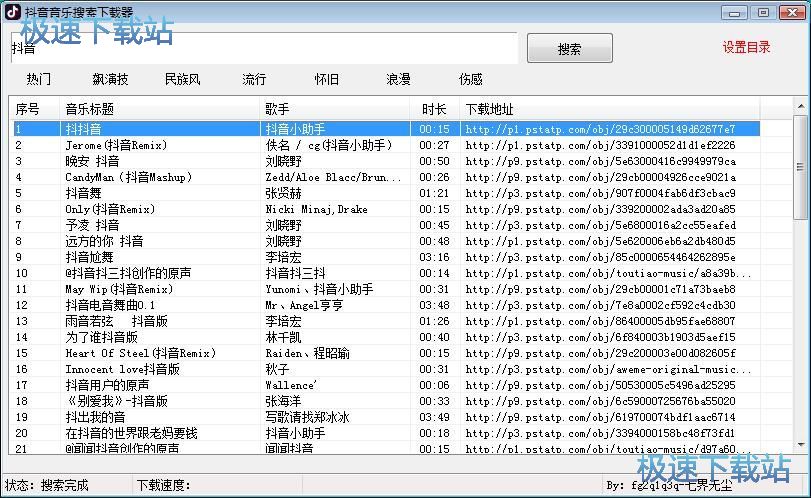The width and height of the screenshot is (811, 498).
Task: Click the download URL ending 907f0004fab6df3cbac9
Action: (600, 193)
